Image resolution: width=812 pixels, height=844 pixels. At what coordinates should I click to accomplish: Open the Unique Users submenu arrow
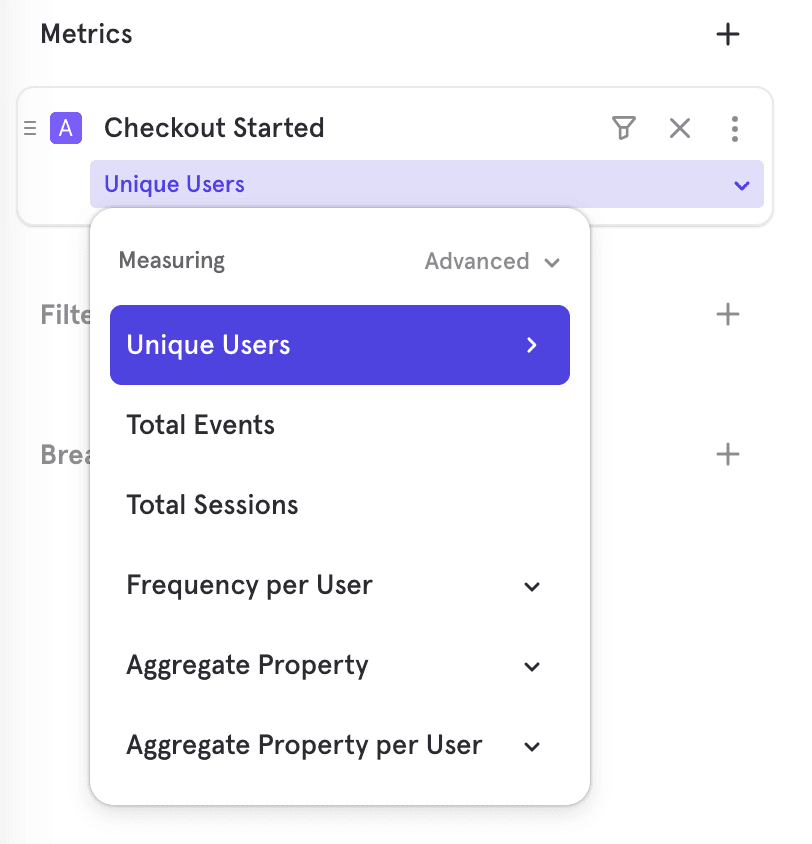click(x=532, y=345)
